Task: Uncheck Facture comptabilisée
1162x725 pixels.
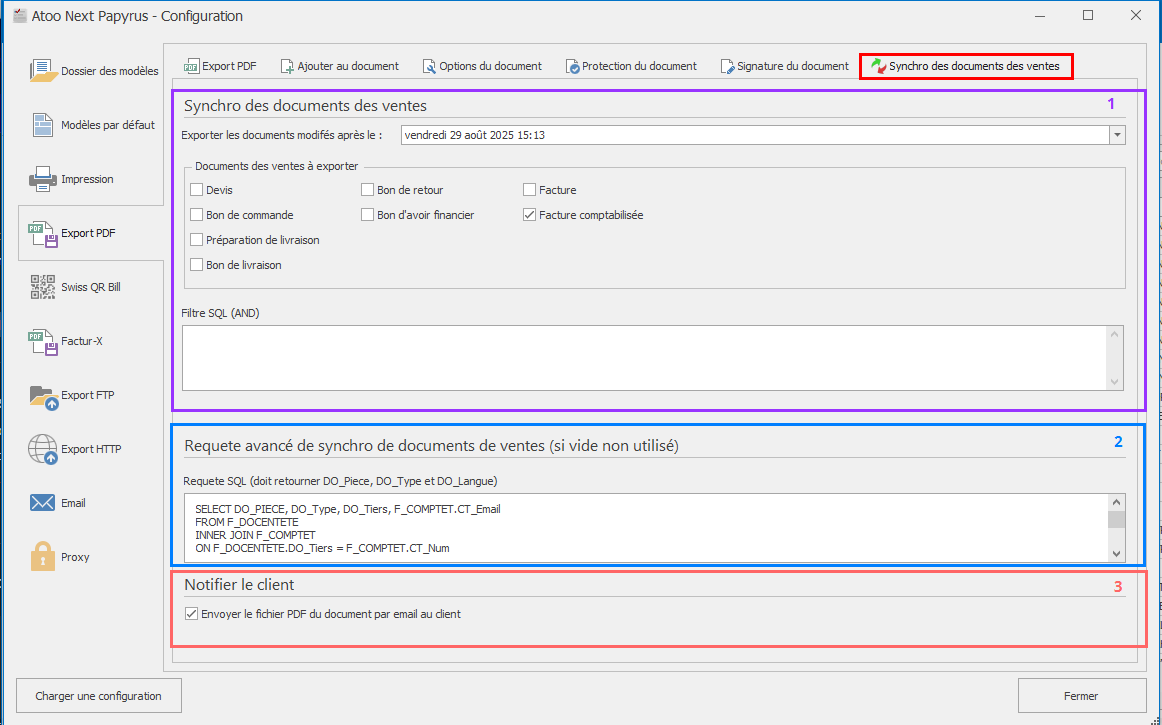Action: point(530,215)
